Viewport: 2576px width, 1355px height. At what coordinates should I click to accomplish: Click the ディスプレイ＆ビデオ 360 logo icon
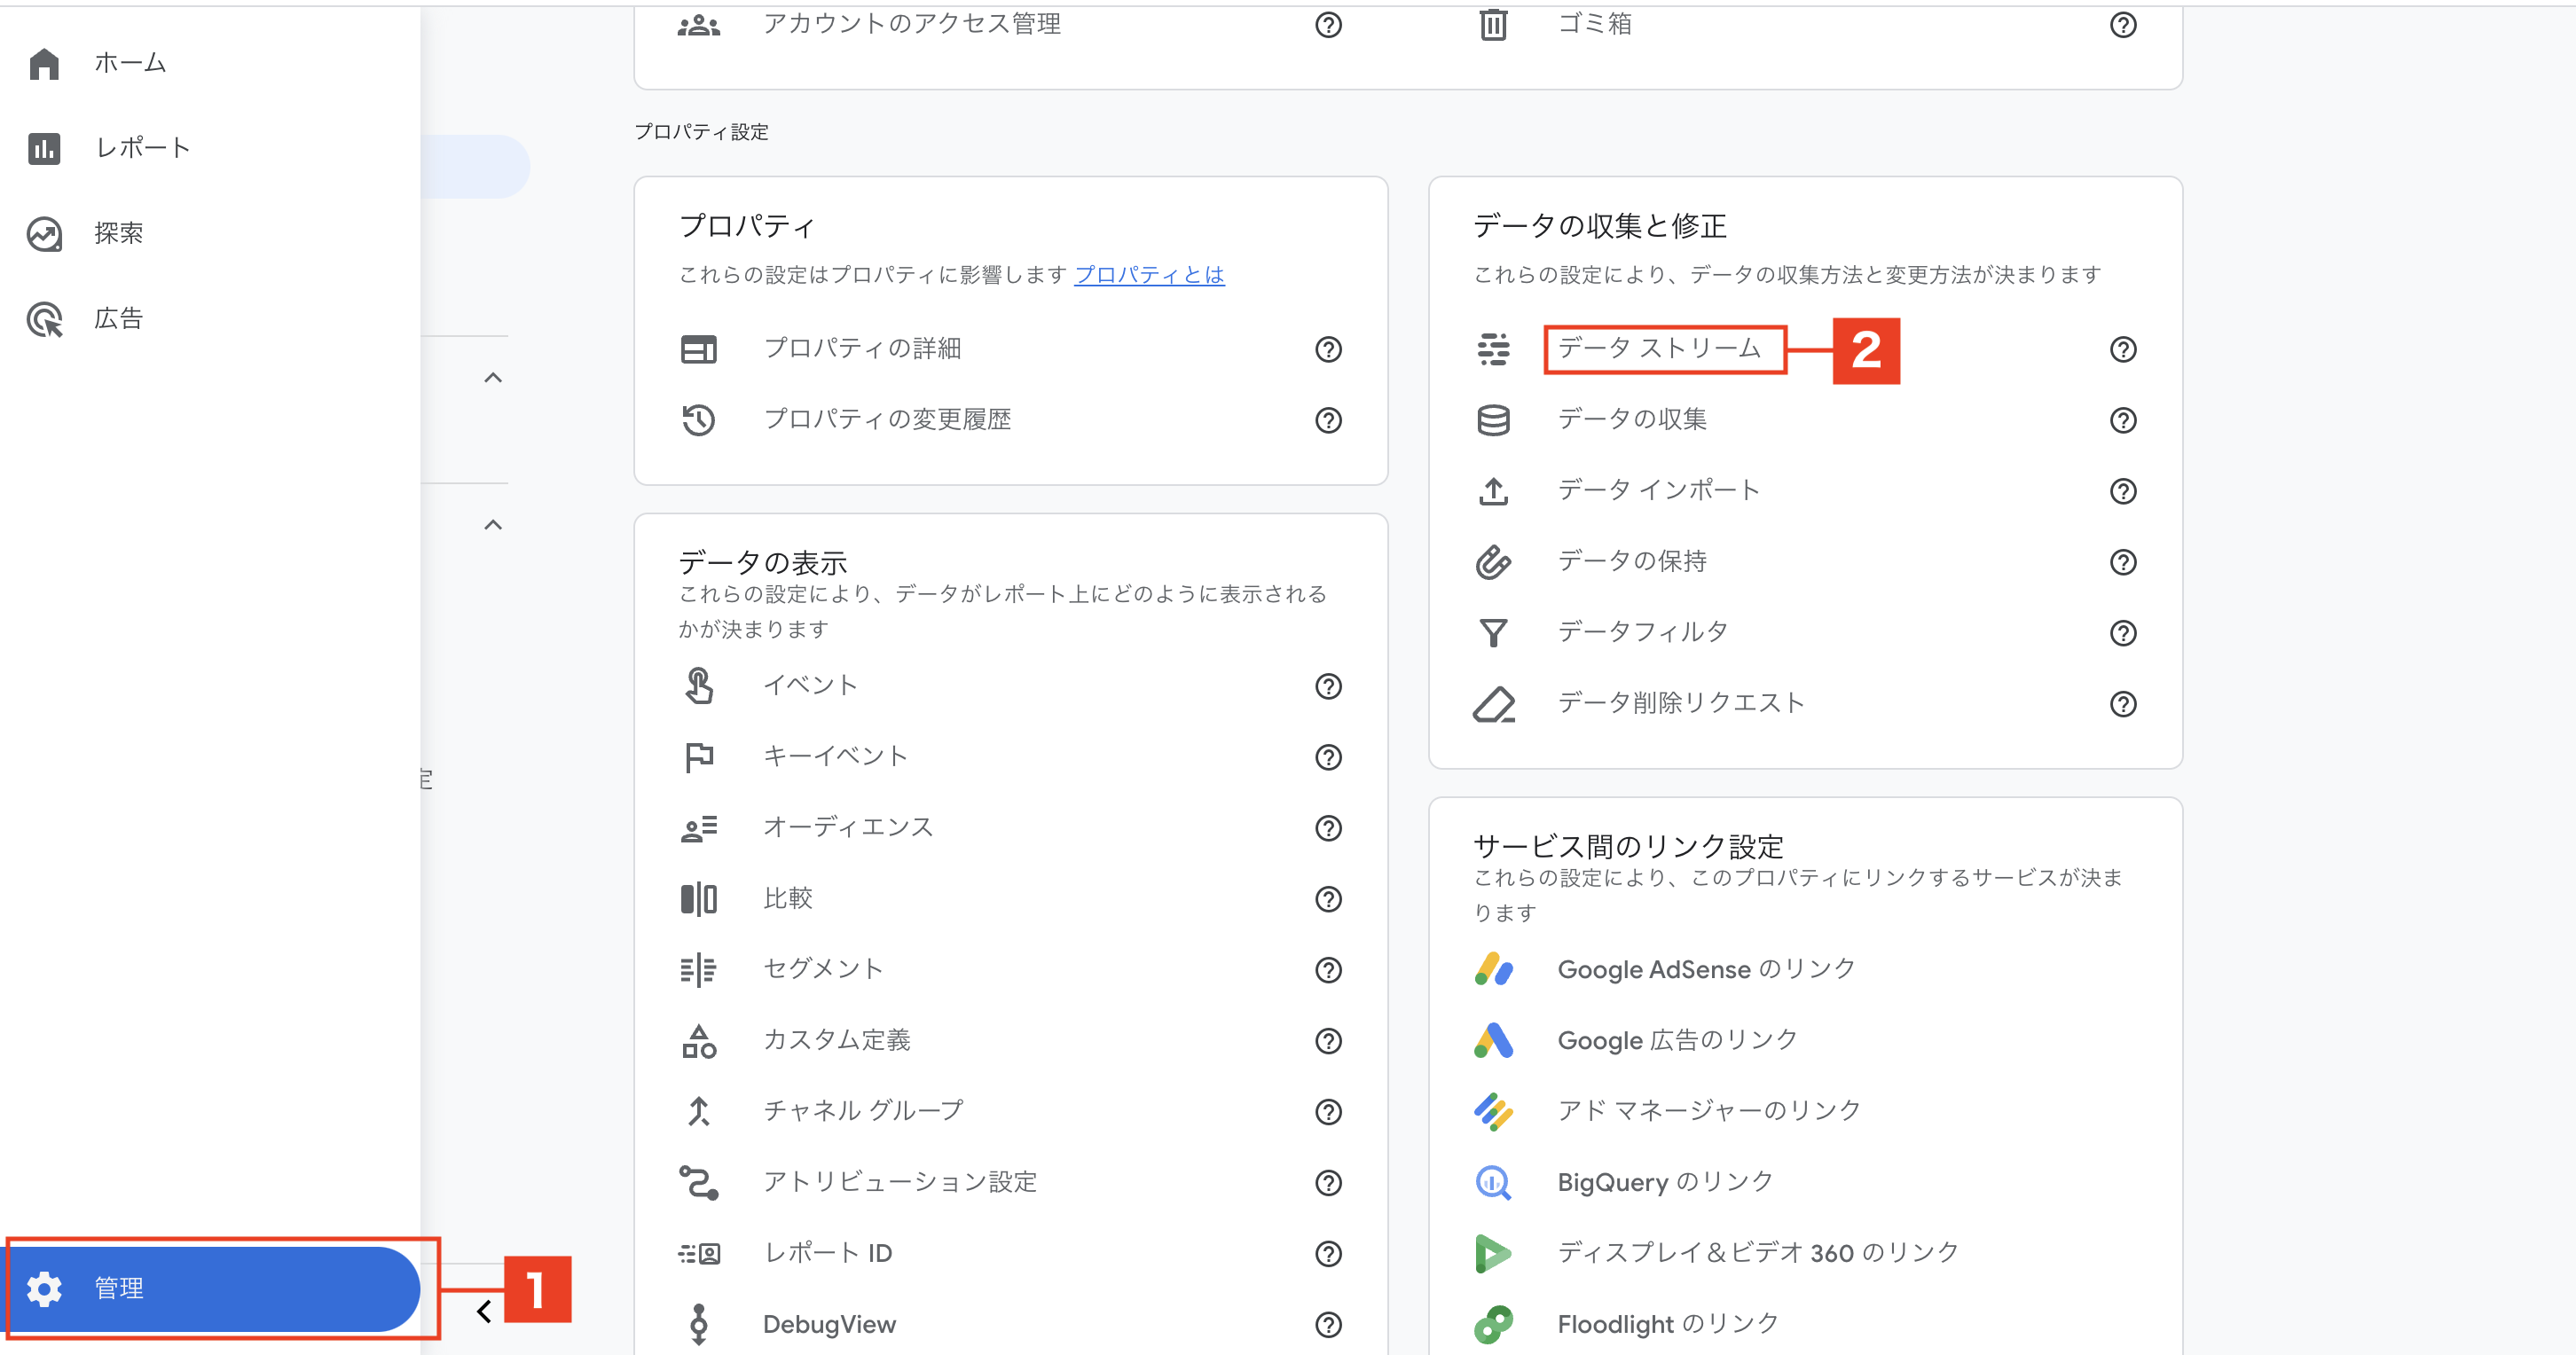coord(1493,1253)
